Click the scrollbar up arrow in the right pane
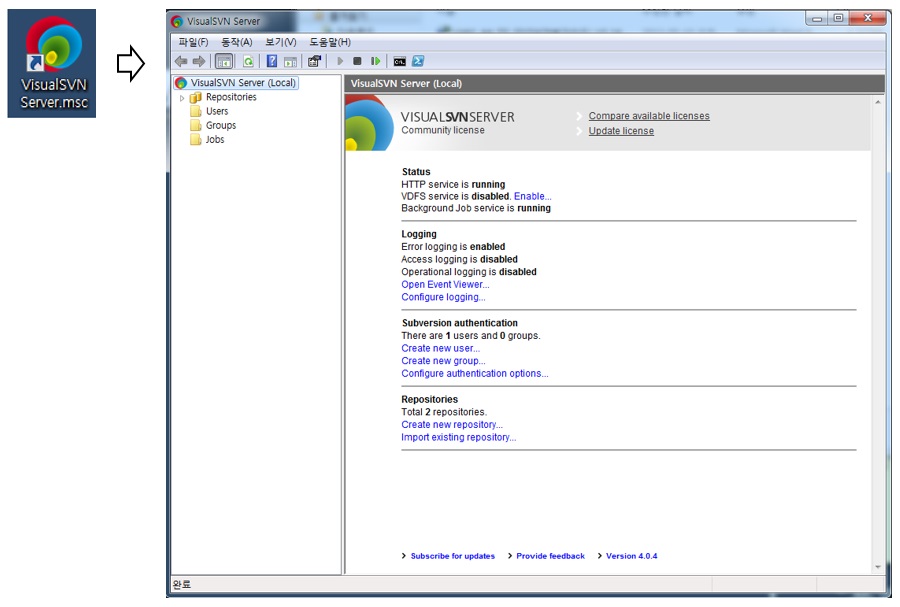Screen dimensions: 900x607 [878, 102]
